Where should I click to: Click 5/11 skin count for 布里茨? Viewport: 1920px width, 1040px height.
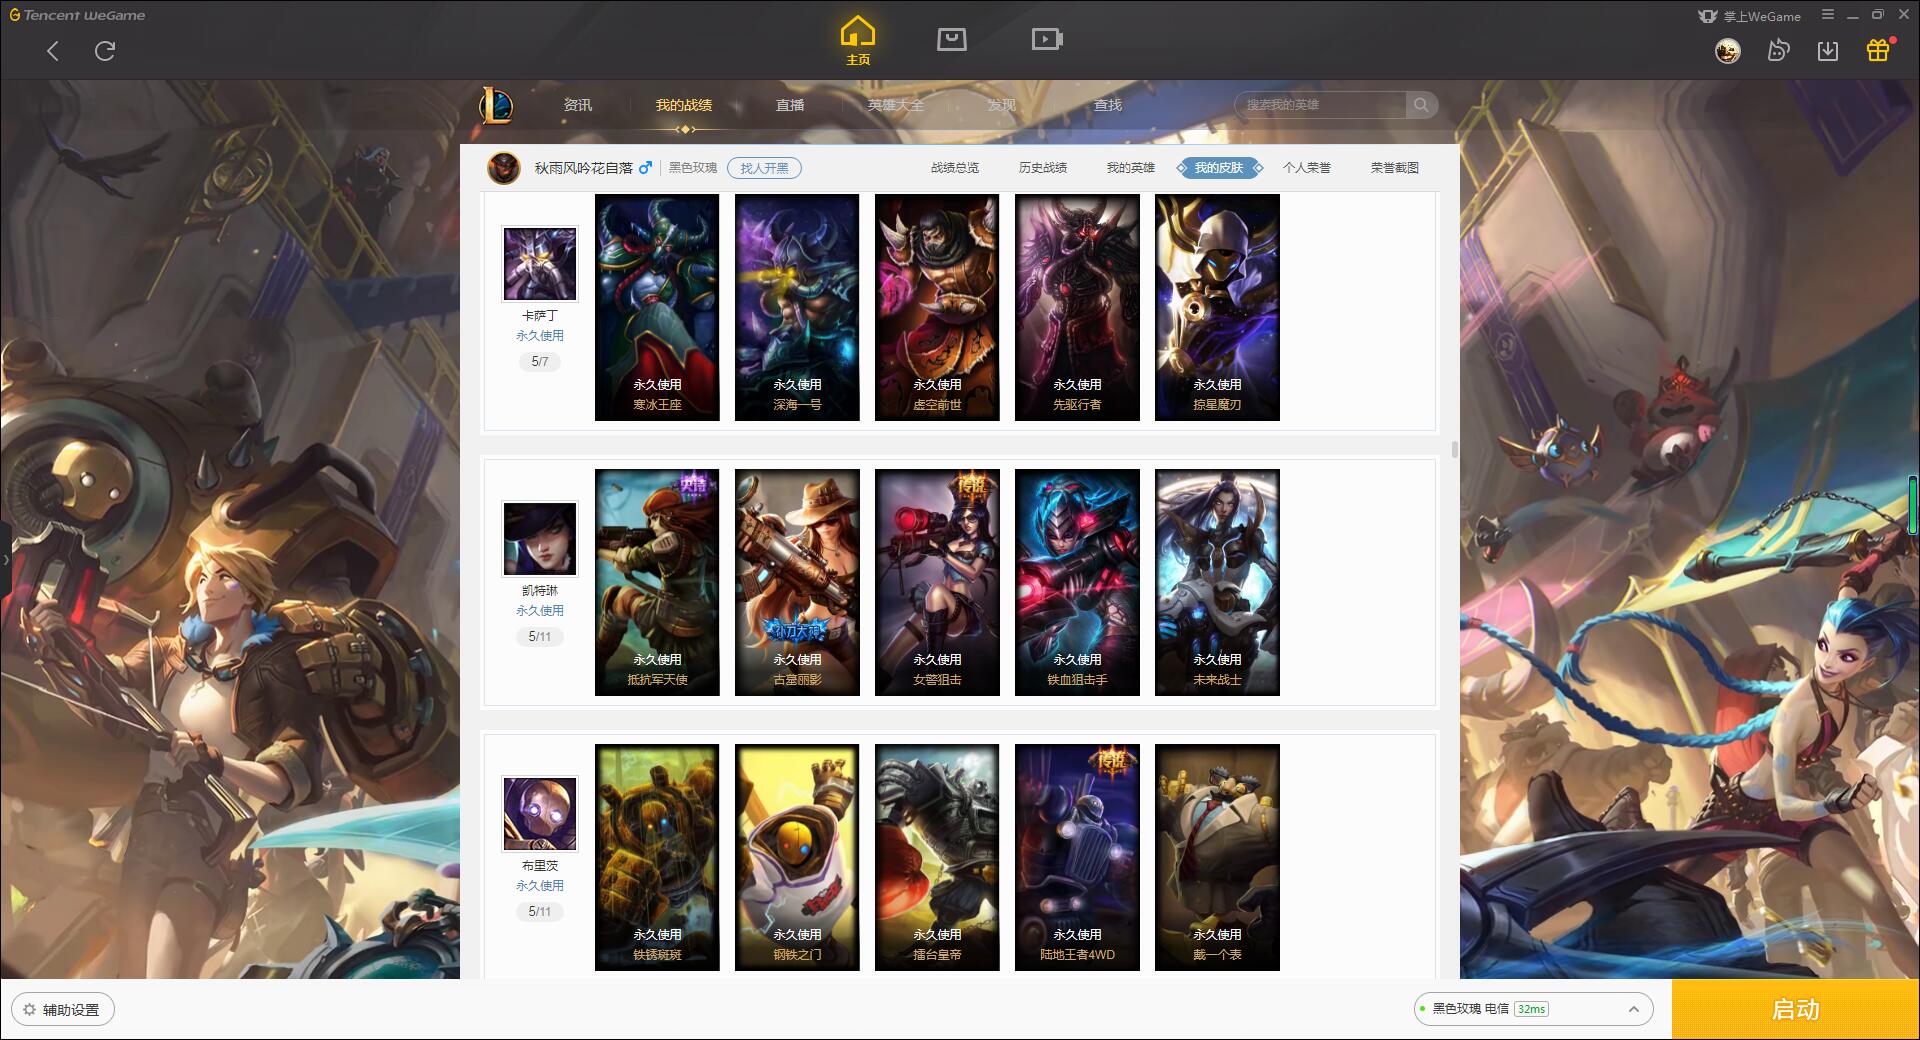click(540, 911)
